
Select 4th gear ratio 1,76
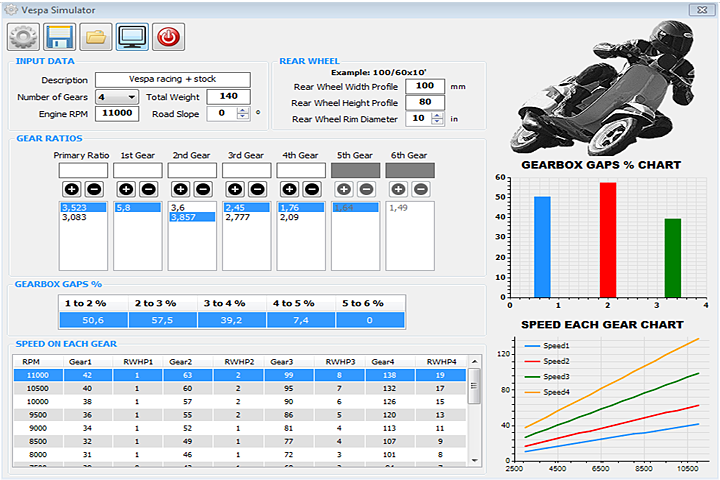(x=301, y=208)
